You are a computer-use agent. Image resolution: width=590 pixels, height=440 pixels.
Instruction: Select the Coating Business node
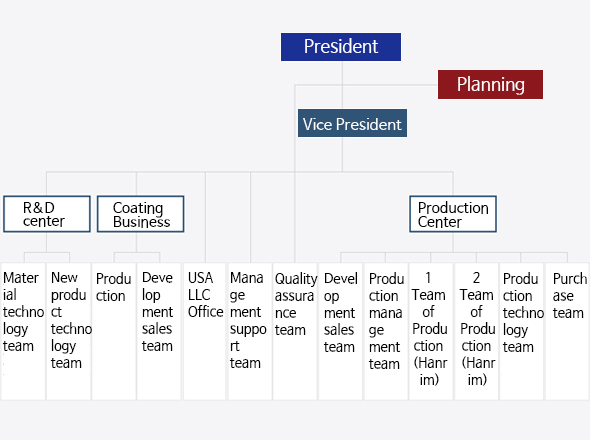pos(140,214)
